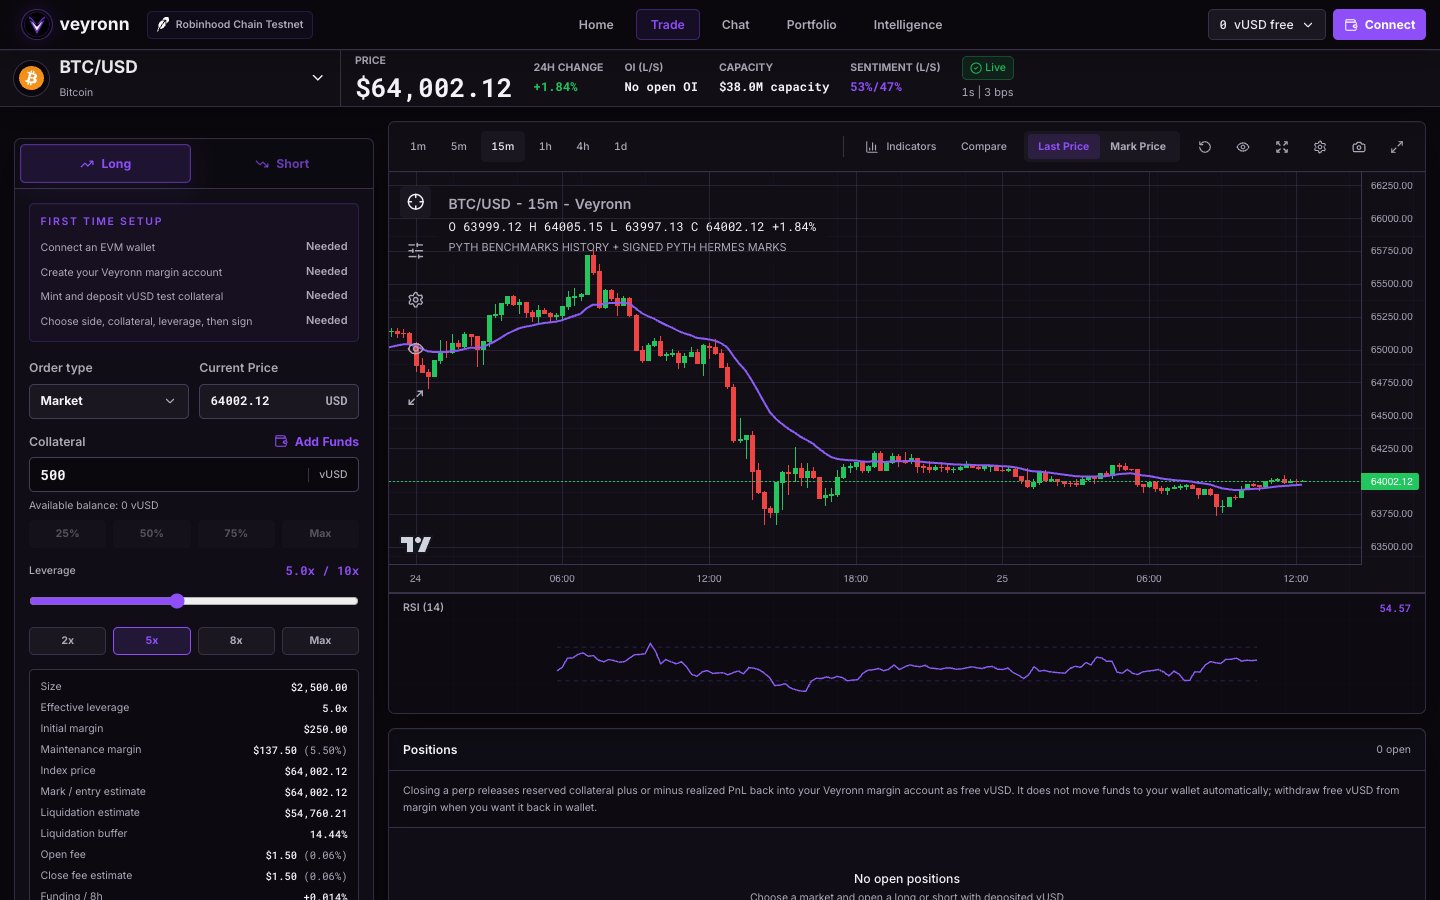
Task: Set collateral to 75% of balance
Action: 236,534
